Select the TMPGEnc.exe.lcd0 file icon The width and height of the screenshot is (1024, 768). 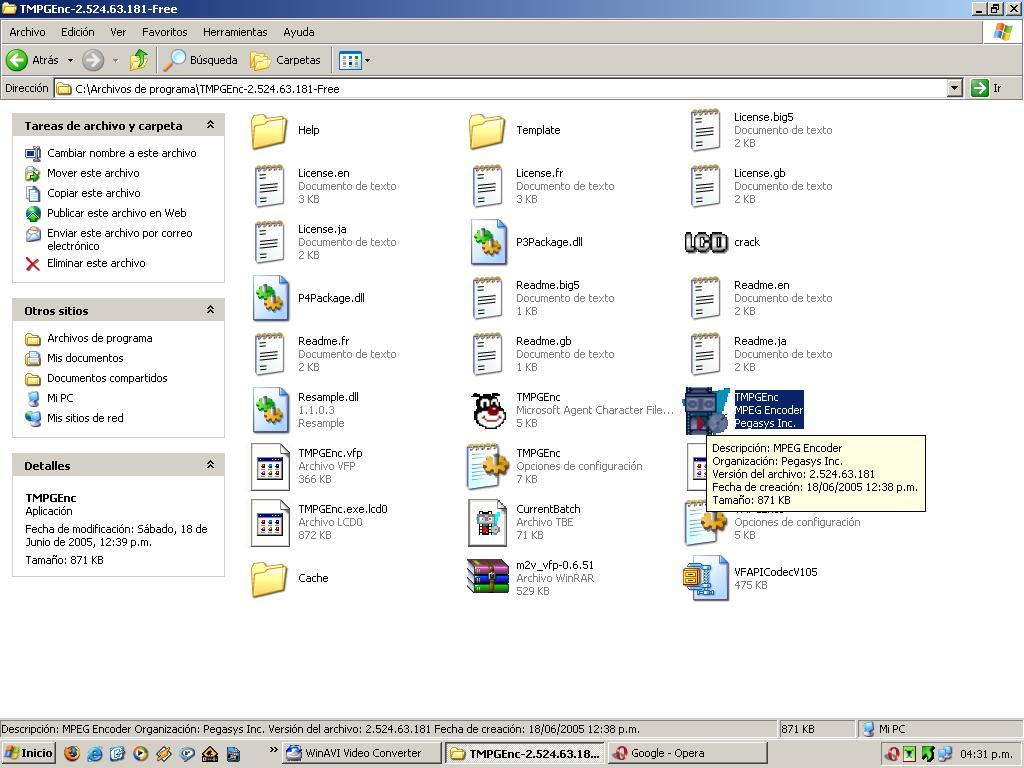[270, 522]
